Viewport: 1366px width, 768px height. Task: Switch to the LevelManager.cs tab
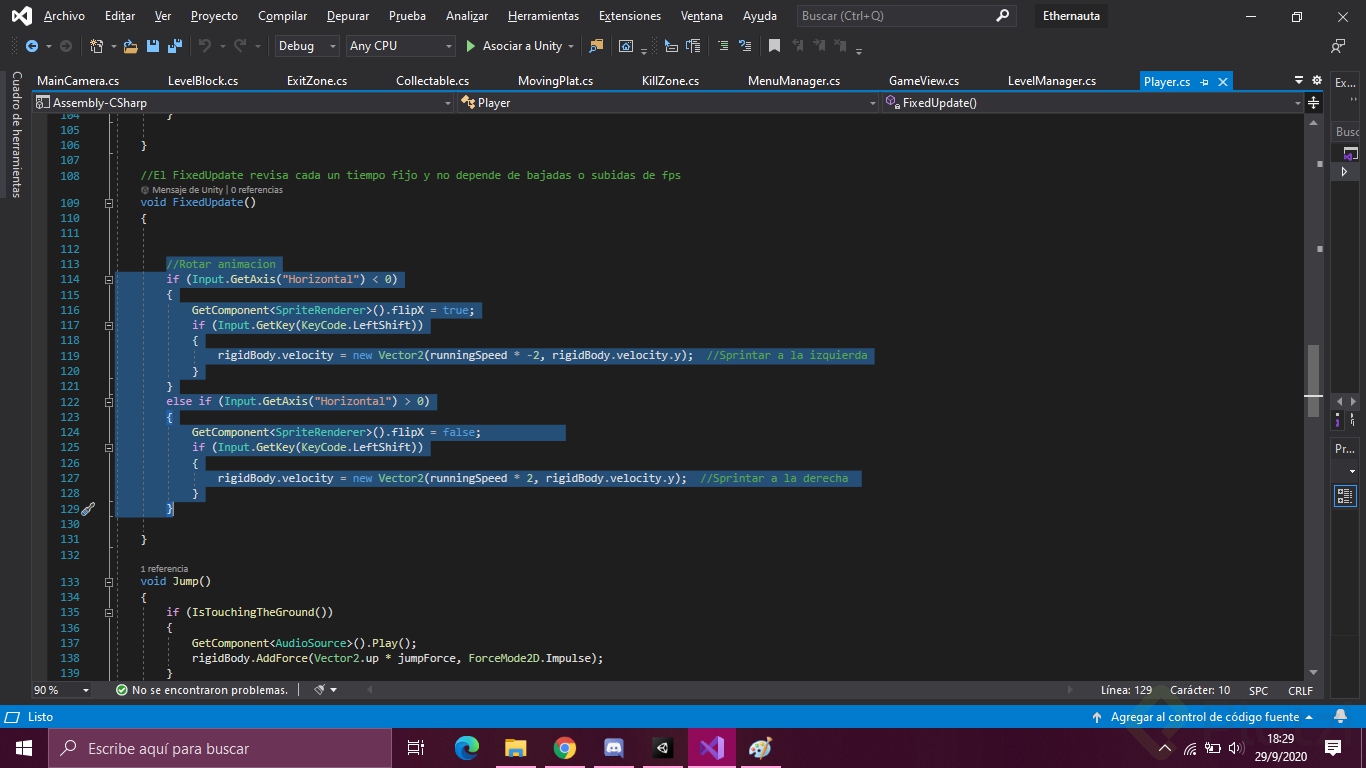pyautogui.click(x=1051, y=81)
